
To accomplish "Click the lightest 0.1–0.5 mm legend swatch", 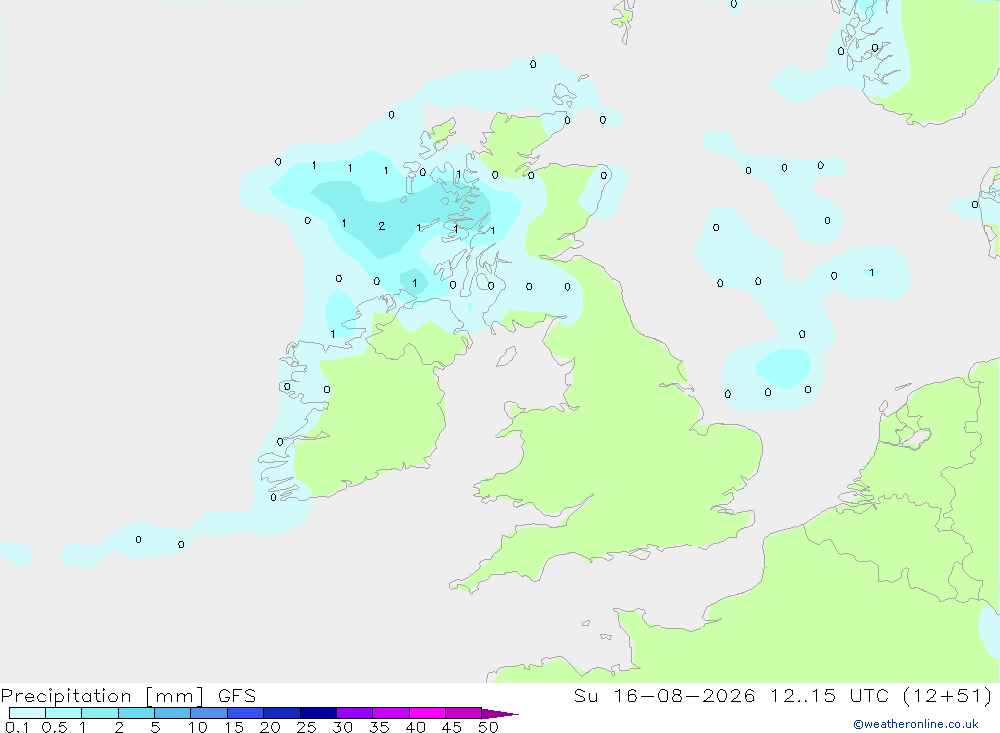I will point(27,713).
